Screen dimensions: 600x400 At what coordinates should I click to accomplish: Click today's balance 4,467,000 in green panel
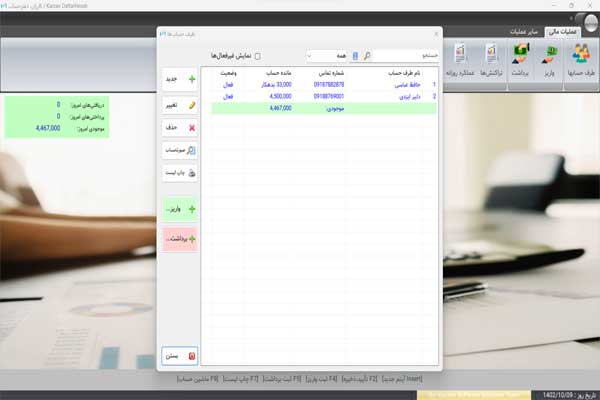pyautogui.click(x=48, y=128)
